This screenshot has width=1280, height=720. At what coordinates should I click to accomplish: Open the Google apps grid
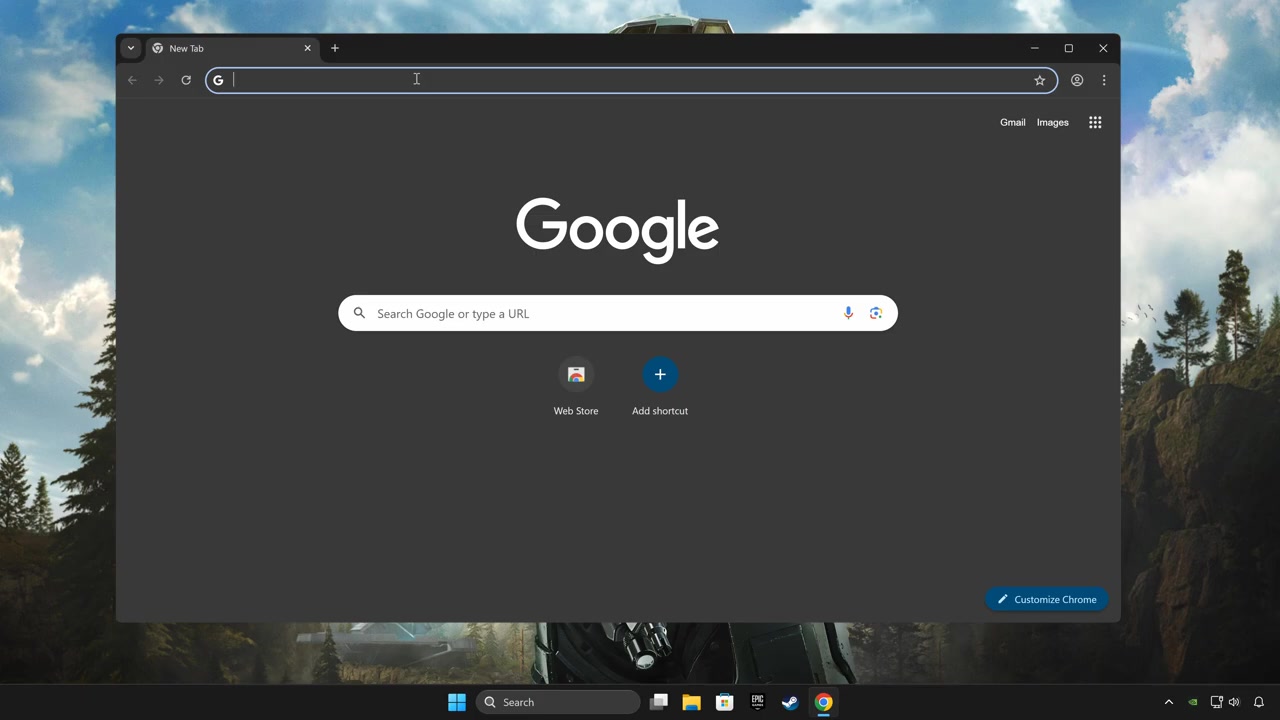[x=1095, y=122]
